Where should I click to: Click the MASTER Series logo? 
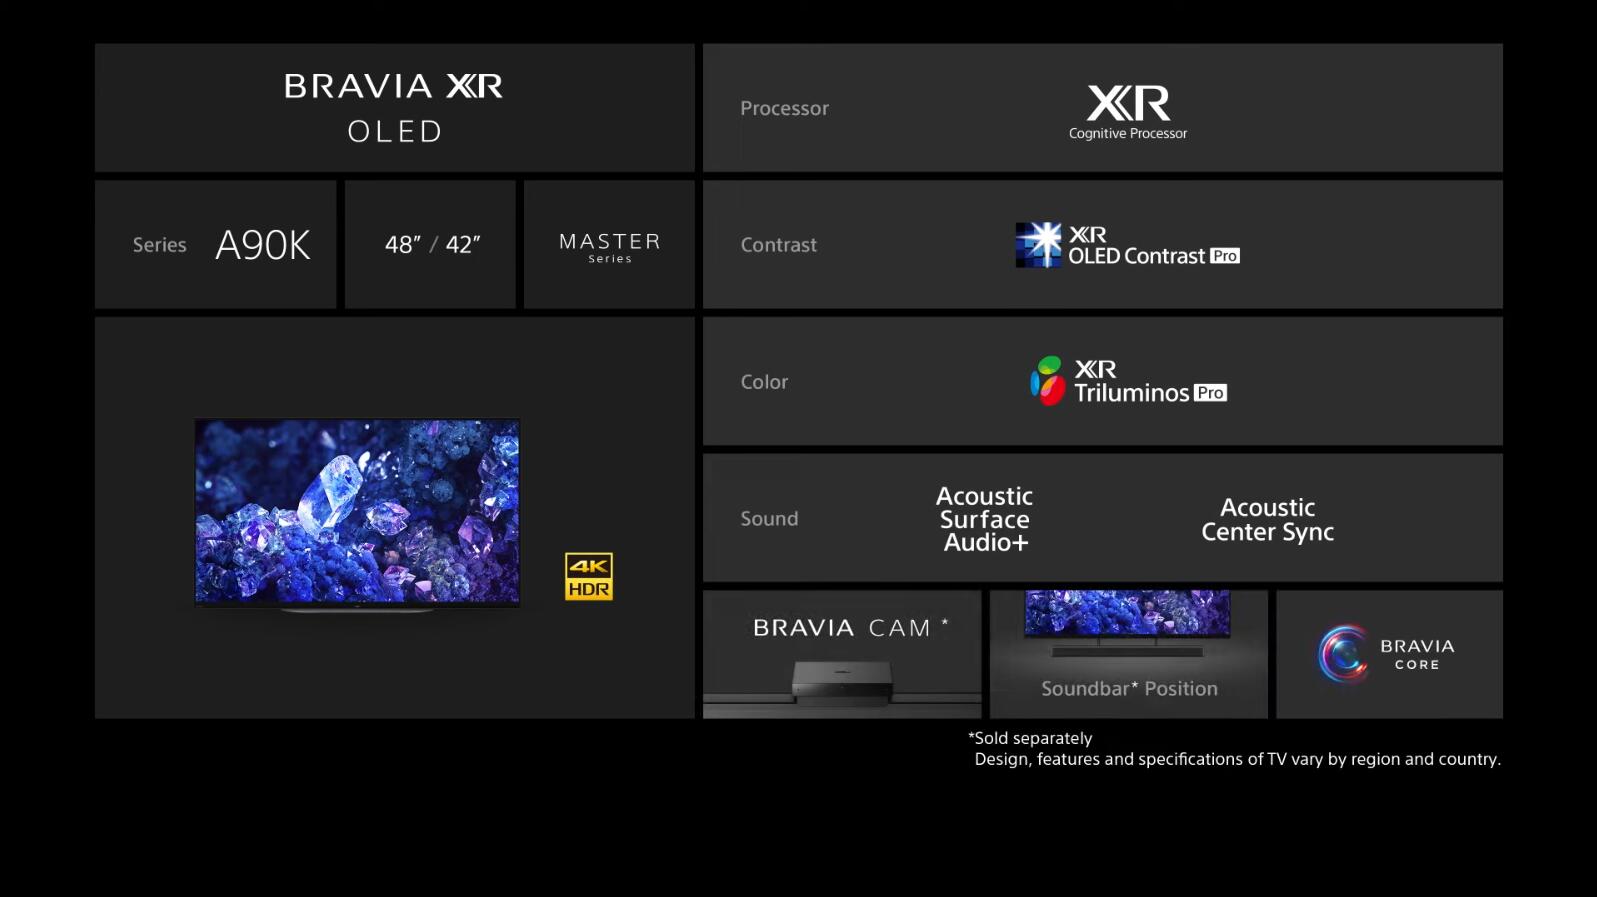[609, 246]
